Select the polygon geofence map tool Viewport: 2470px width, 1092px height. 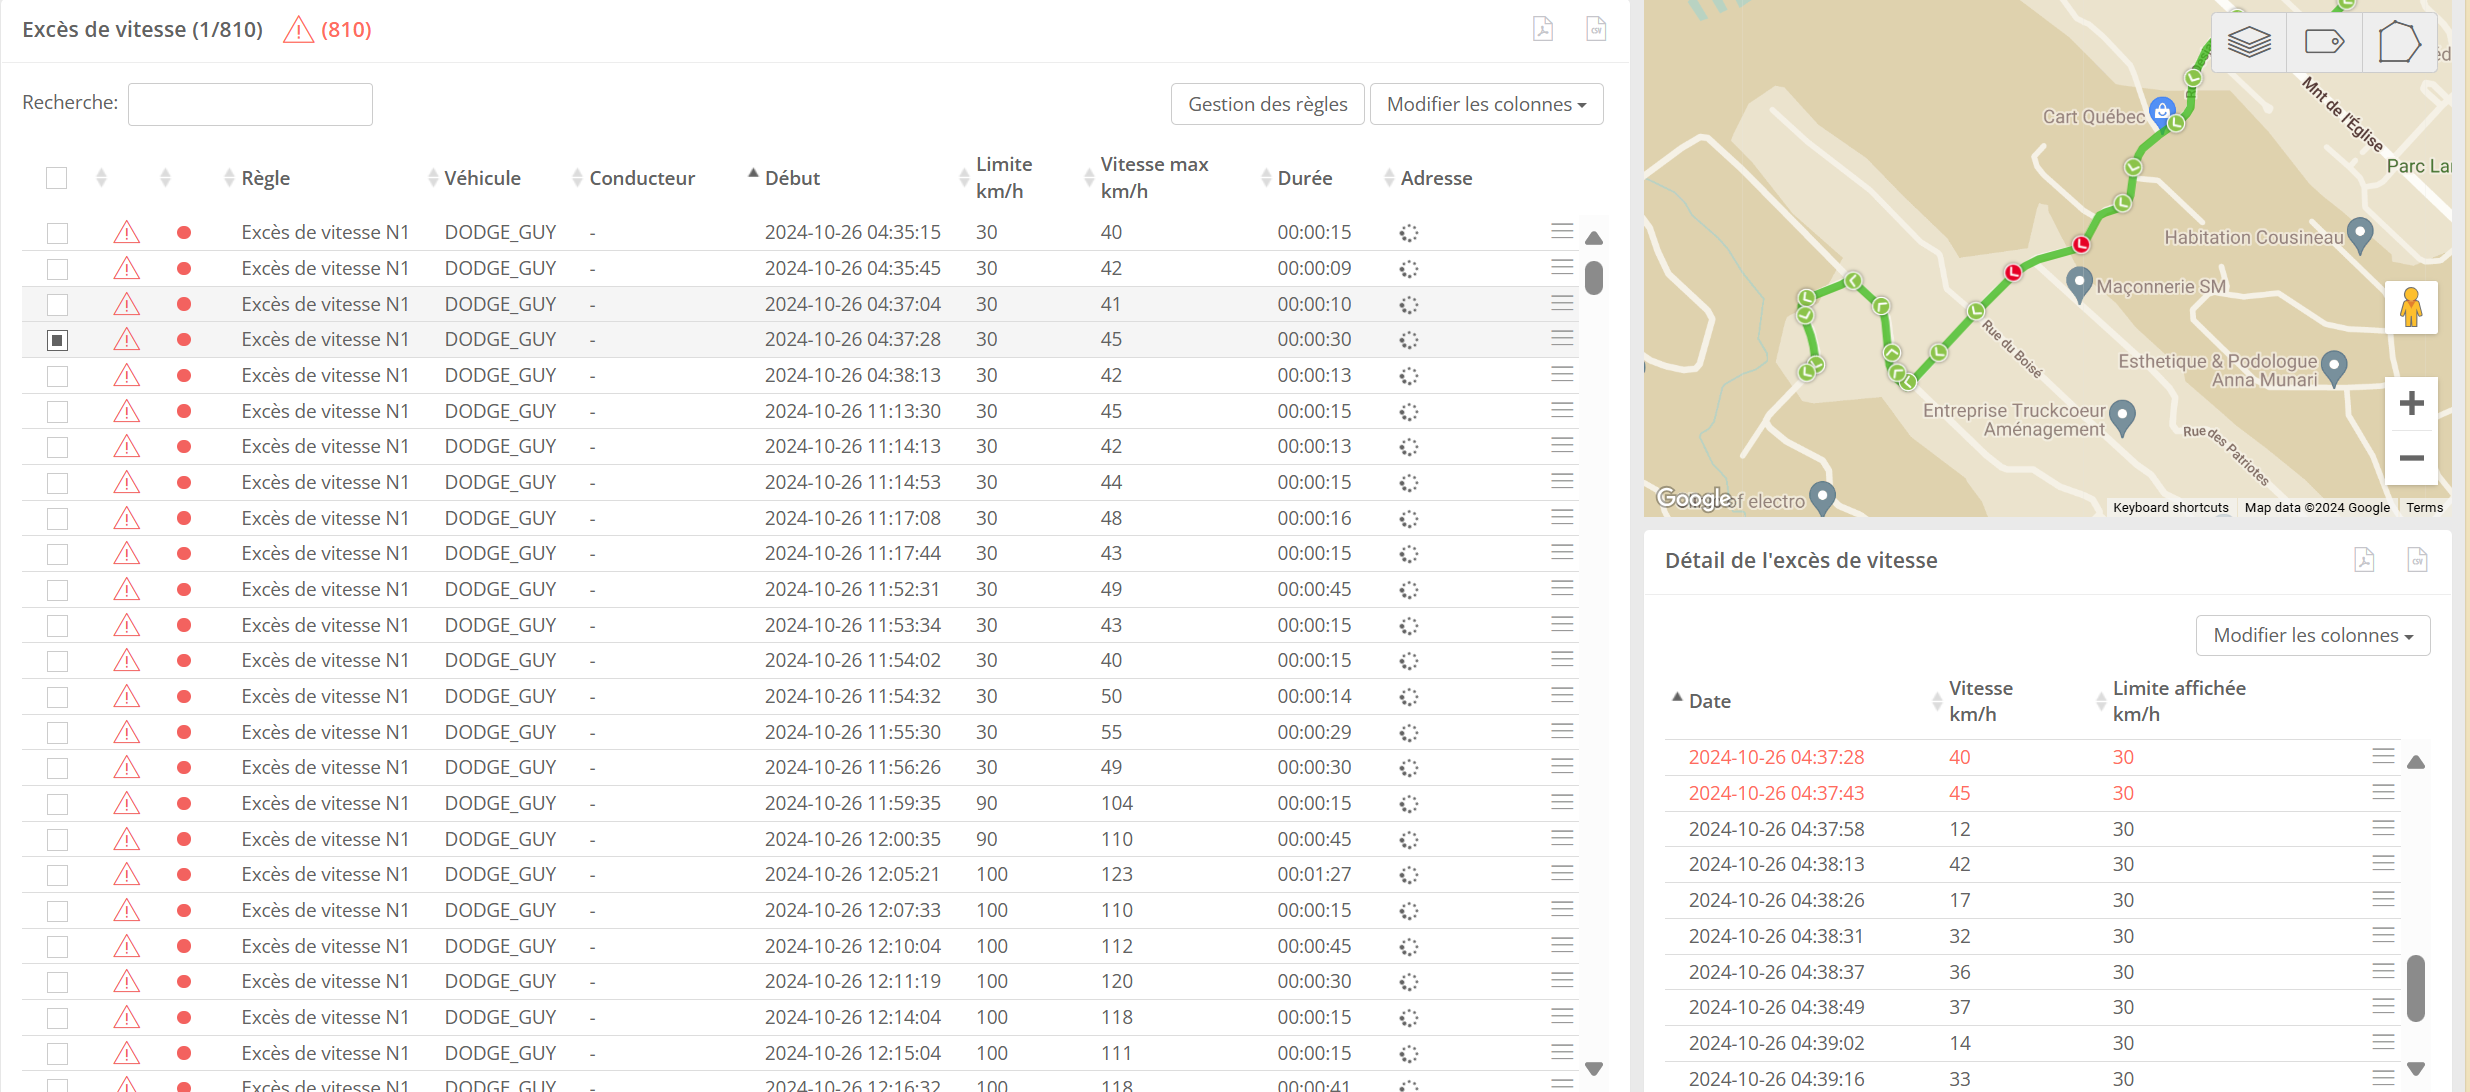(2398, 42)
